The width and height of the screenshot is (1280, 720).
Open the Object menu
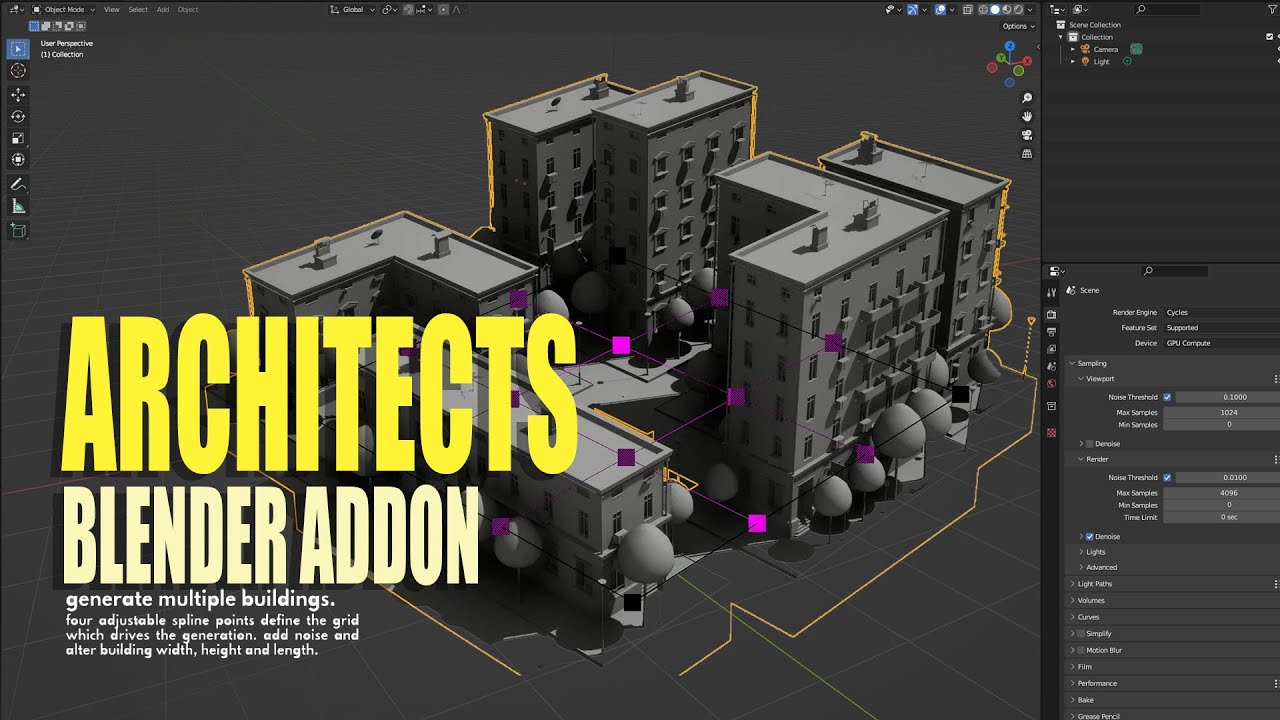[188, 9]
